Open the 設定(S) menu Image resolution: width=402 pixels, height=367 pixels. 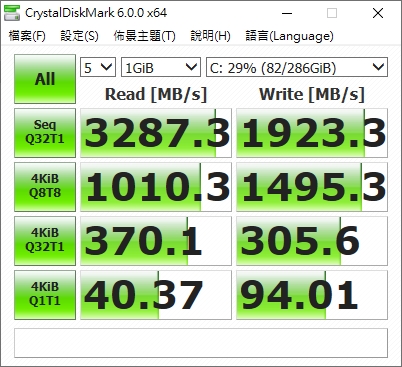pyautogui.click(x=79, y=36)
